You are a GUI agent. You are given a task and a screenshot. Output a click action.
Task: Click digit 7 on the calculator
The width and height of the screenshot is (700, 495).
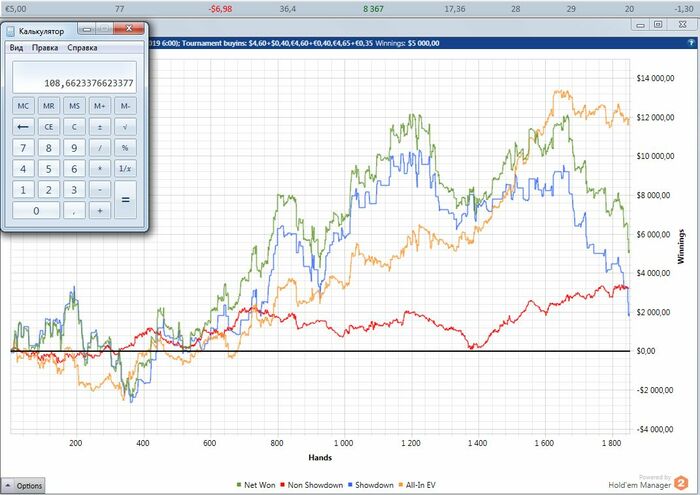23,148
